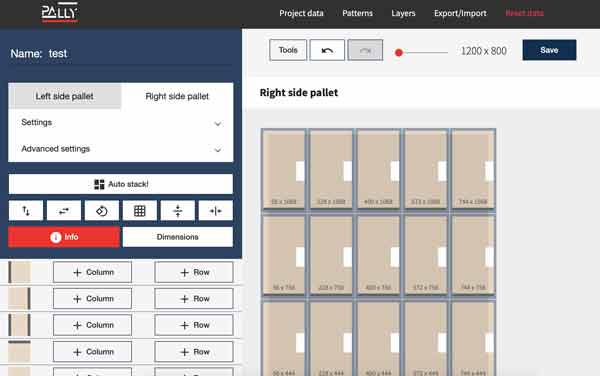Click the Save button

click(x=549, y=50)
